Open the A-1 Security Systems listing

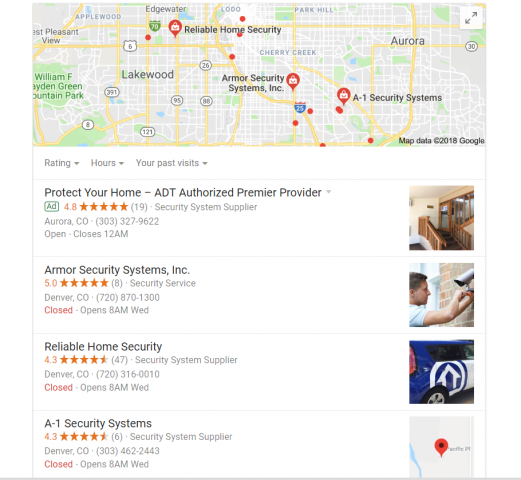pyautogui.click(x=98, y=423)
